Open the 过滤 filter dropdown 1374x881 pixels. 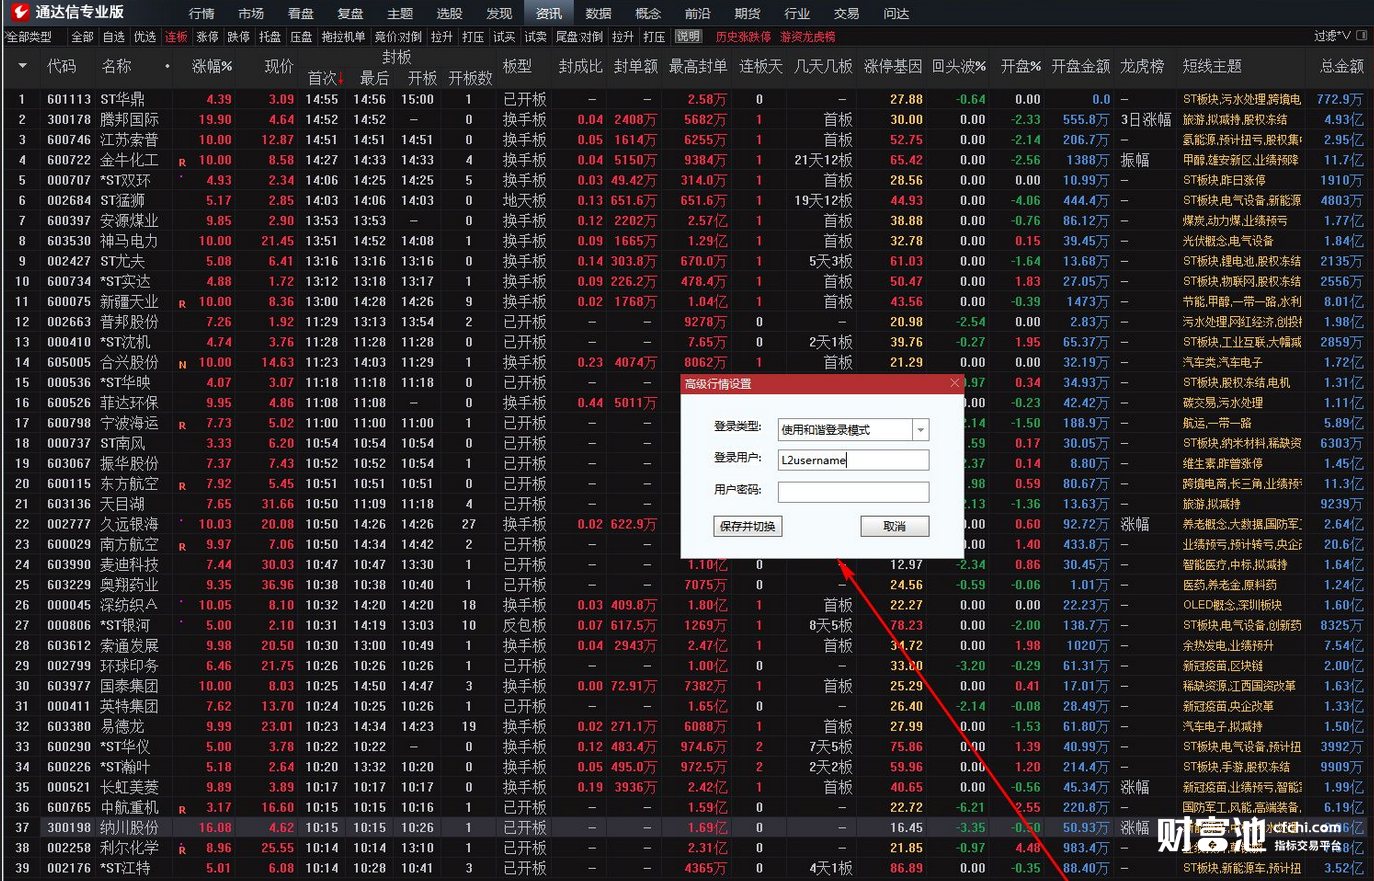pos(1332,36)
